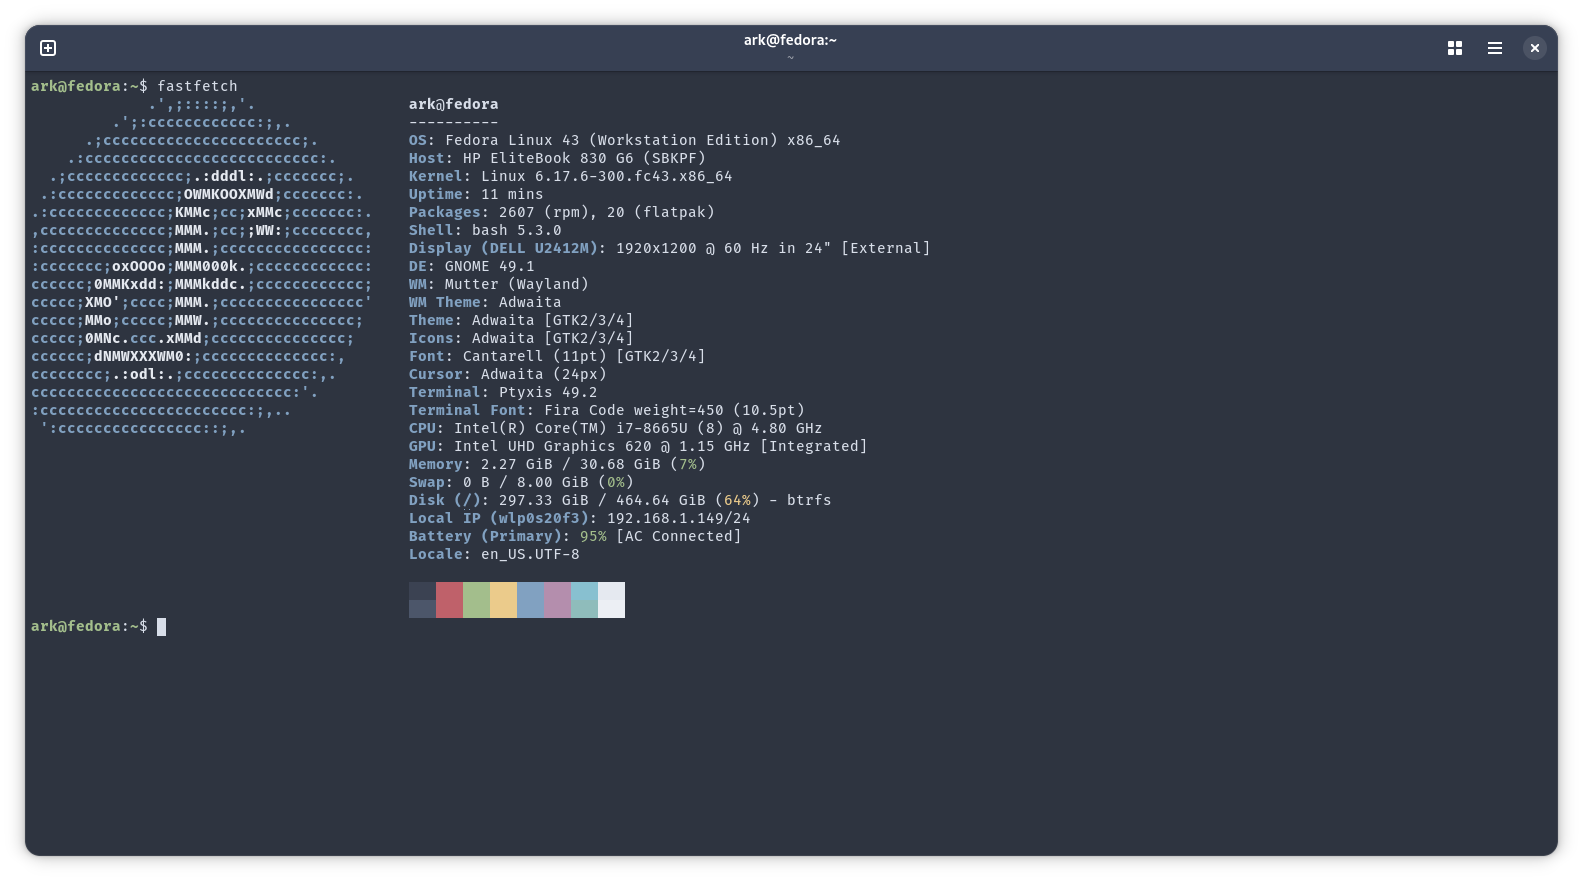
Task: Click the 64% disk usage value
Action: pyautogui.click(x=737, y=500)
